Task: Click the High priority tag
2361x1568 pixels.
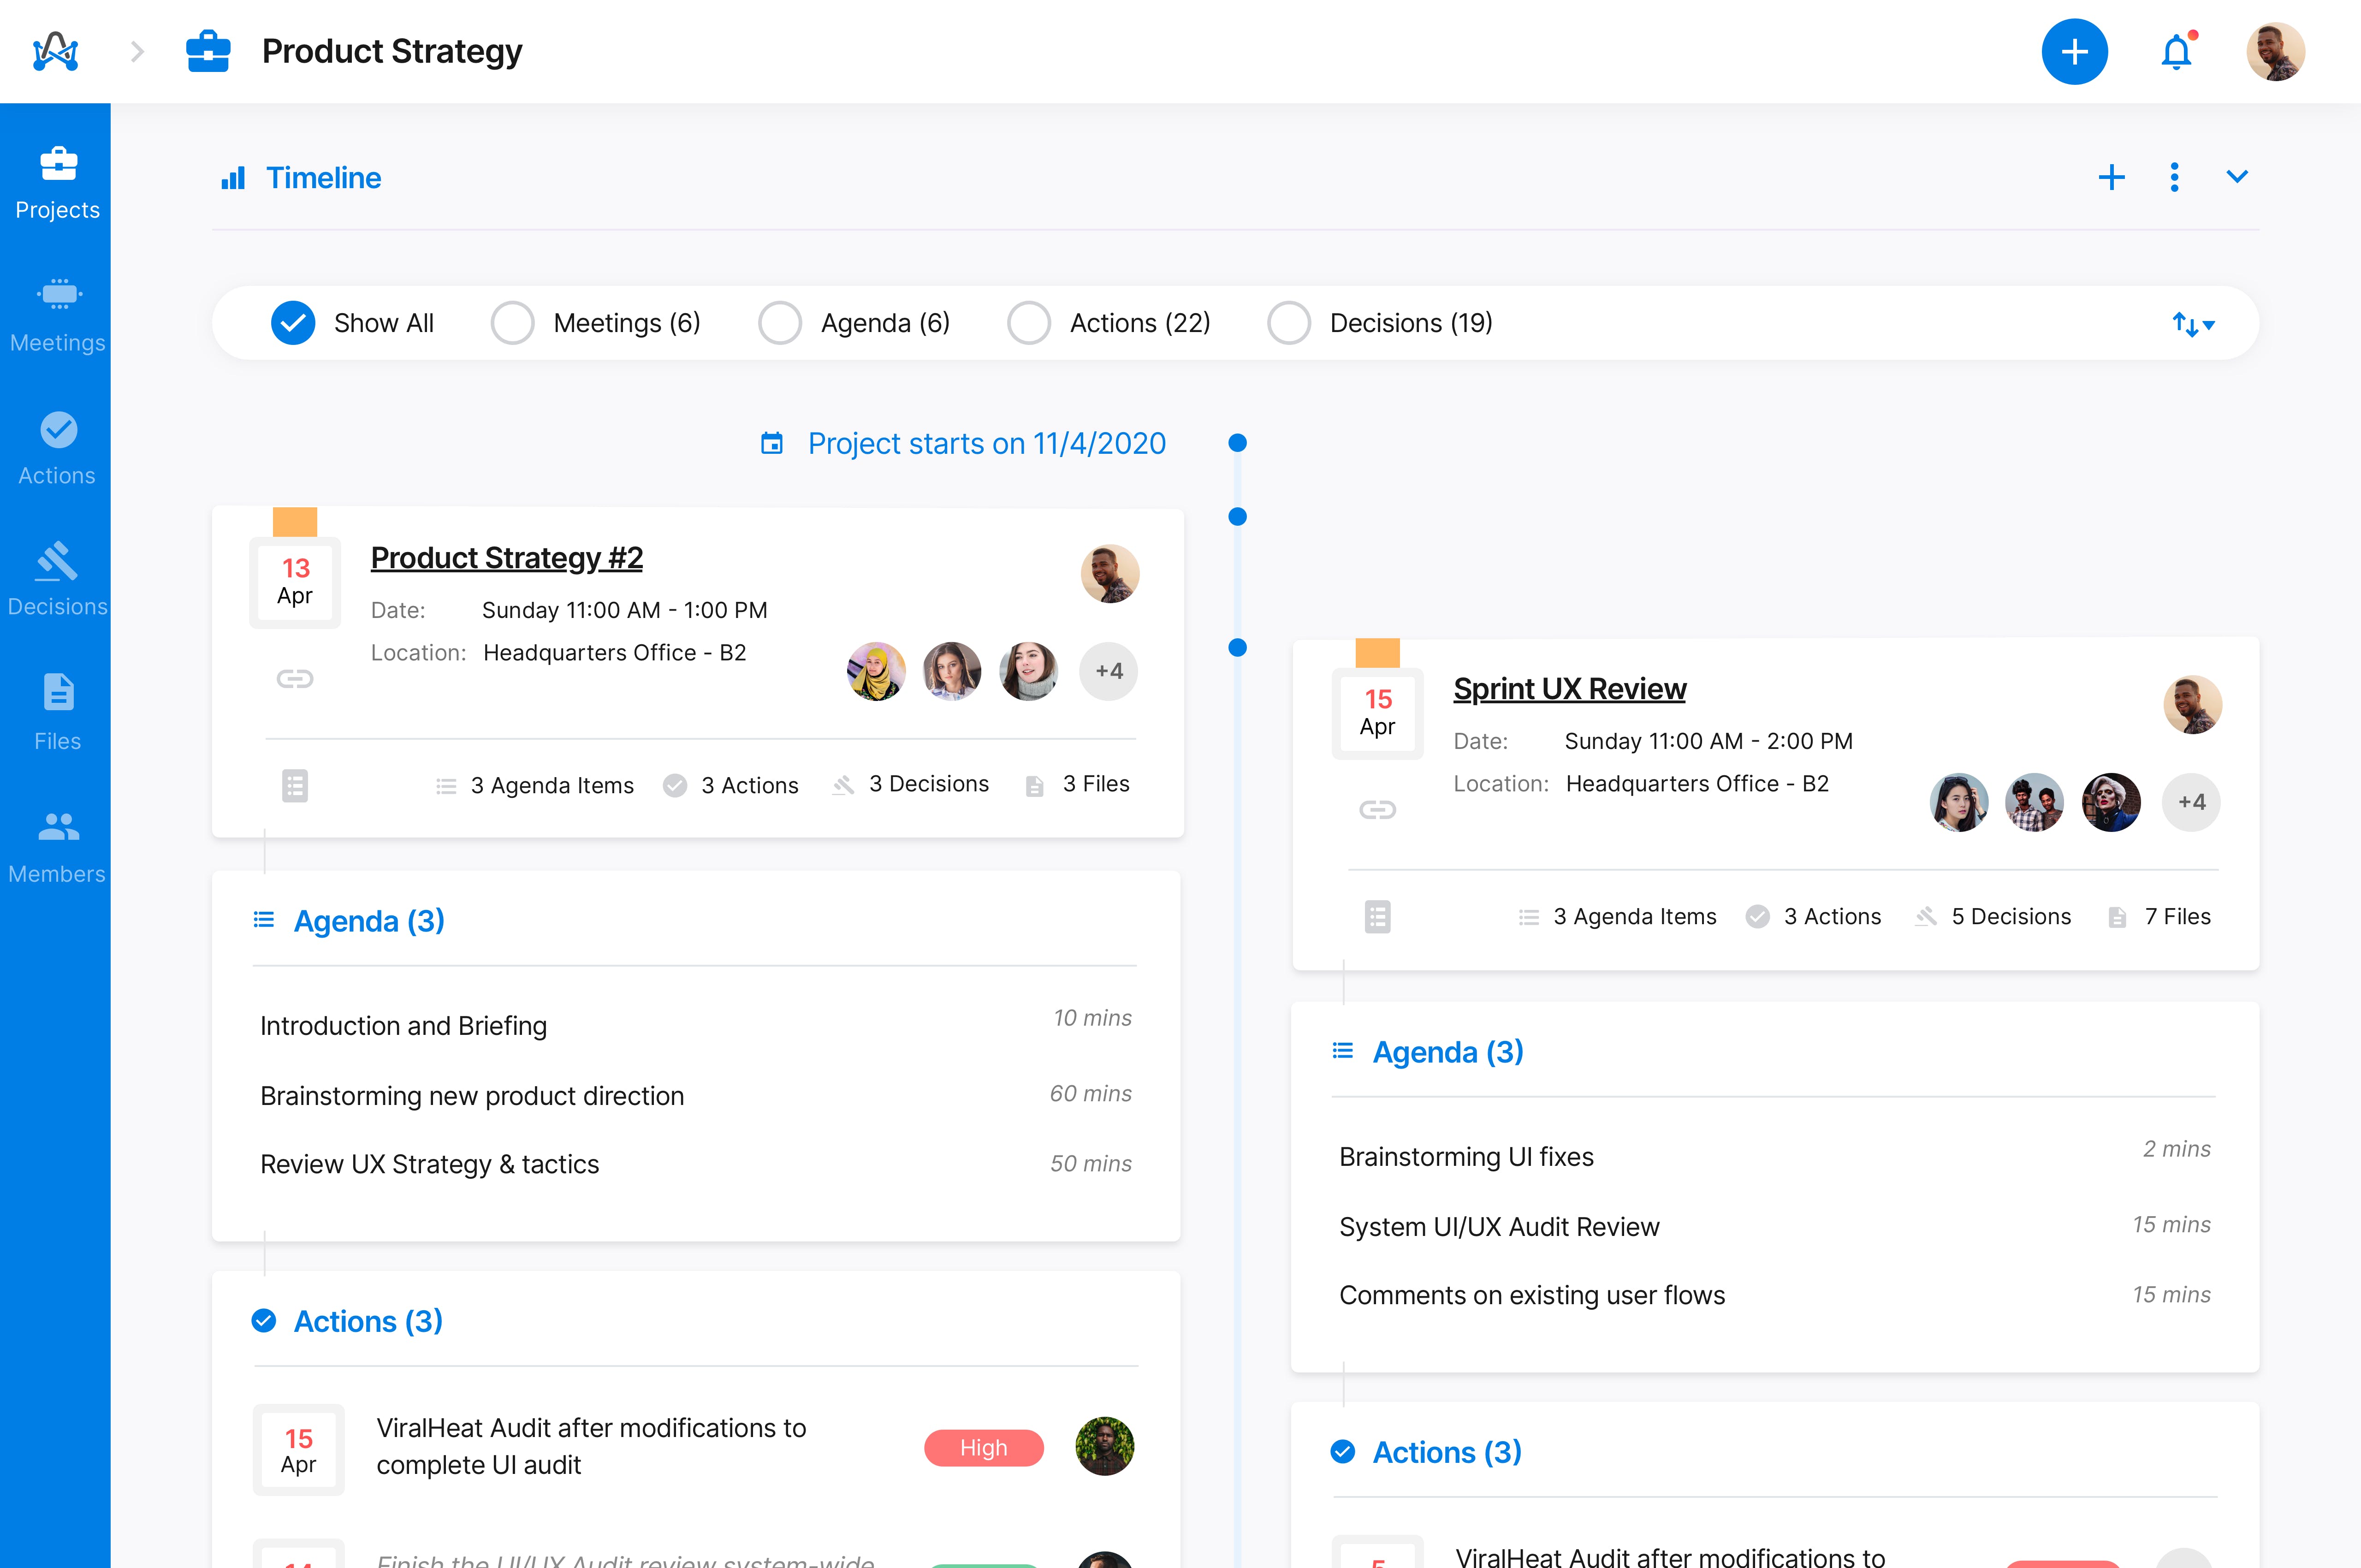Action: pos(983,1447)
